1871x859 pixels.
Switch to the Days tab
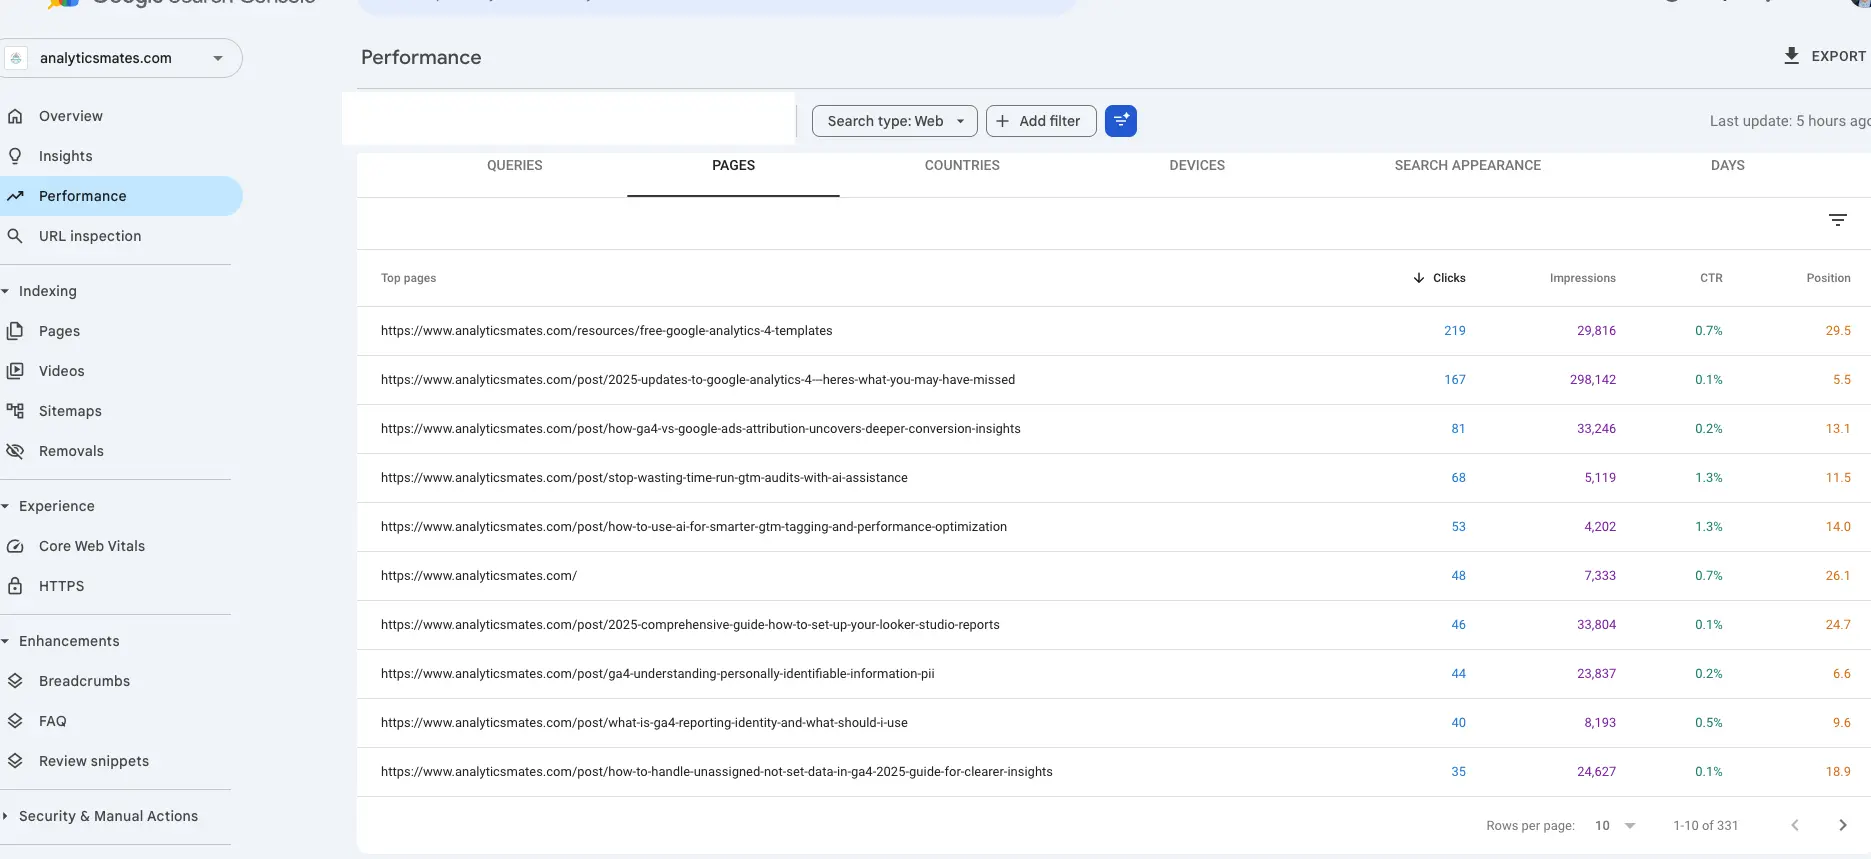click(1727, 166)
